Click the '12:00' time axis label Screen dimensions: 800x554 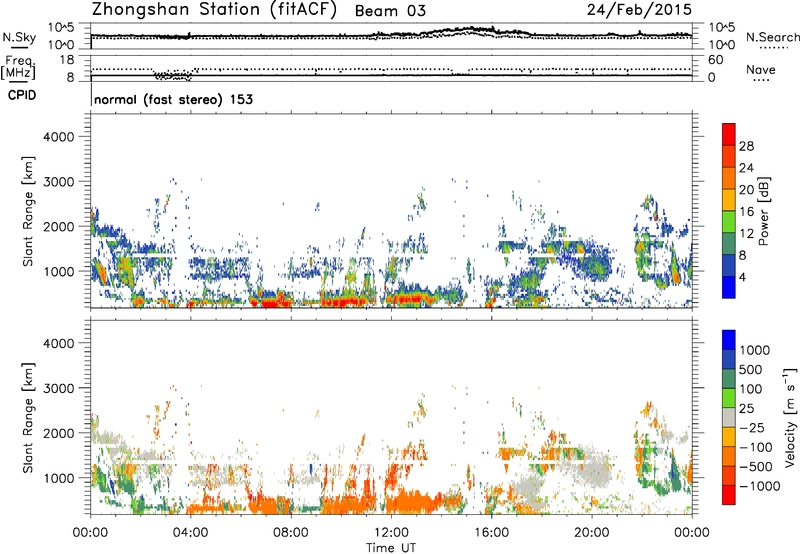point(391,533)
